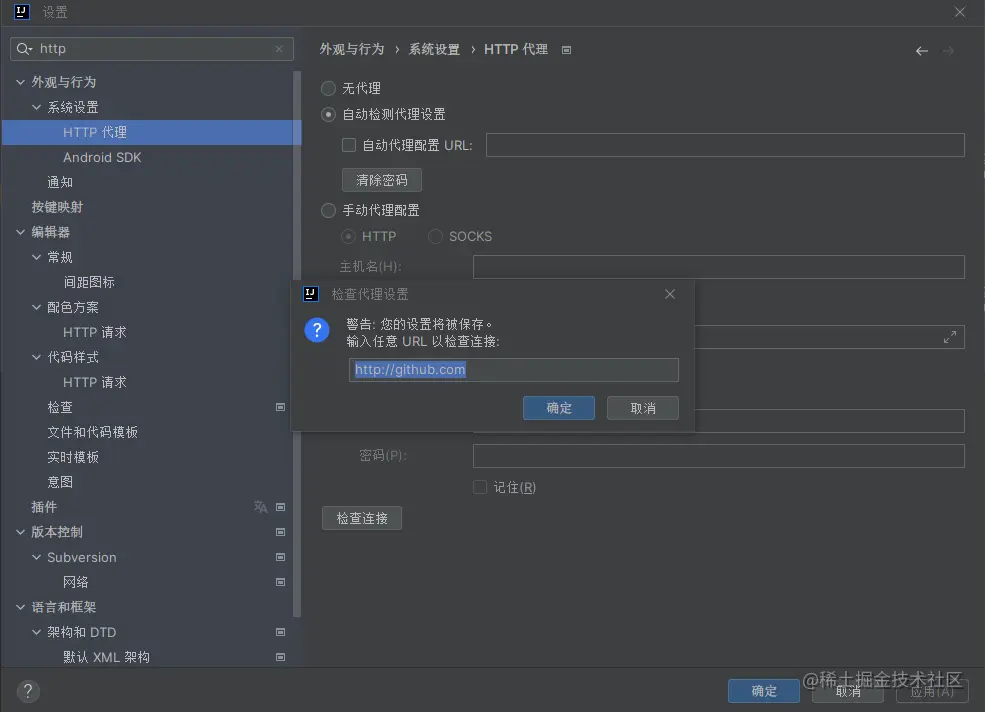Click the forward navigation arrow

click(x=949, y=51)
